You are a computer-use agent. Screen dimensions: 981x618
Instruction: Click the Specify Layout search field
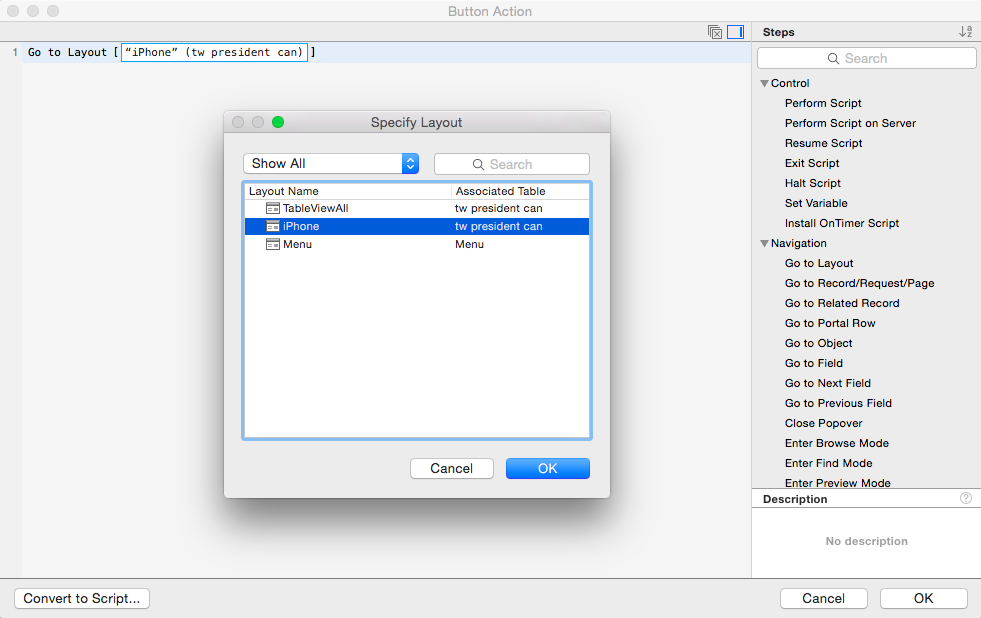tap(511, 163)
